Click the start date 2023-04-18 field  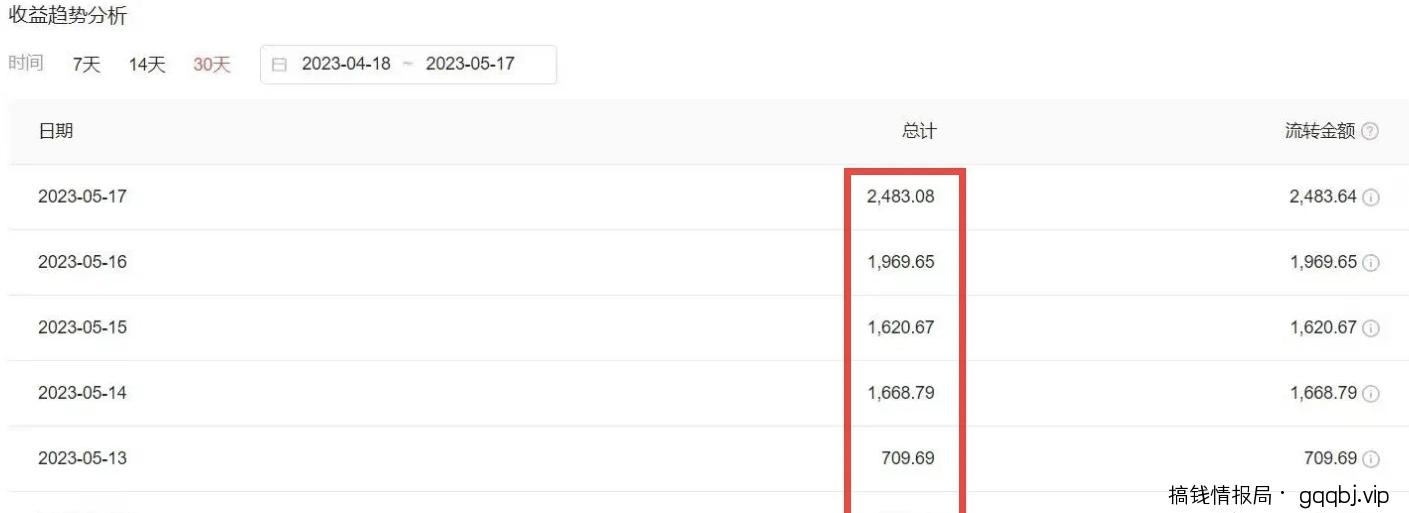coord(346,64)
